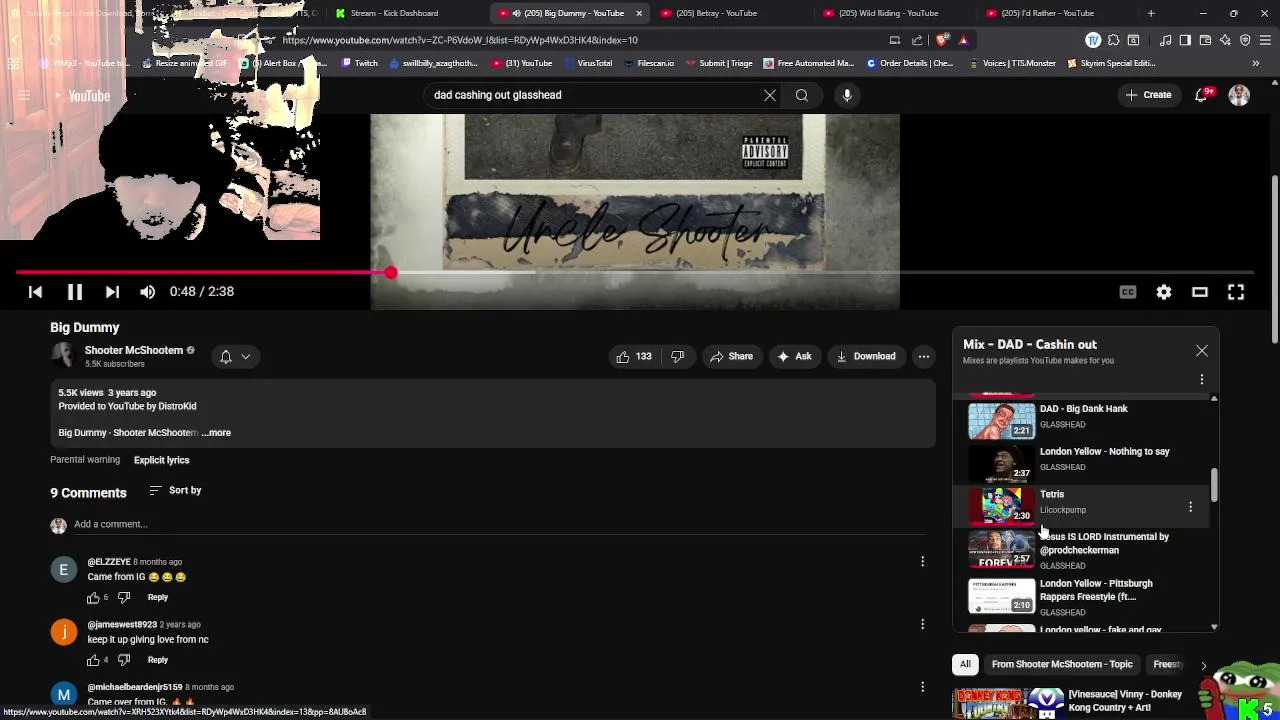Dislike the video with thumbs down

click(x=677, y=356)
